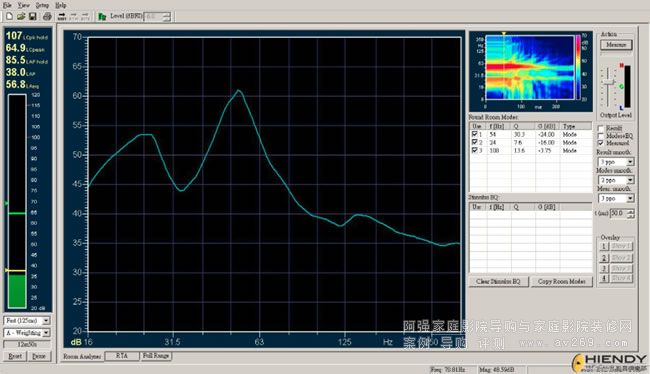Open the Setup menu
The height and width of the screenshot is (374, 650).
(x=42, y=5)
